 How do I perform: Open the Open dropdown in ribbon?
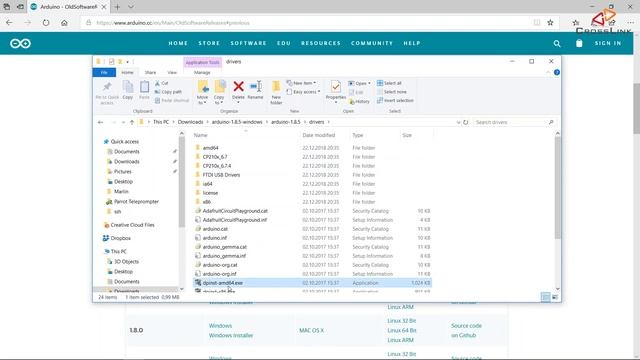tap(360, 83)
